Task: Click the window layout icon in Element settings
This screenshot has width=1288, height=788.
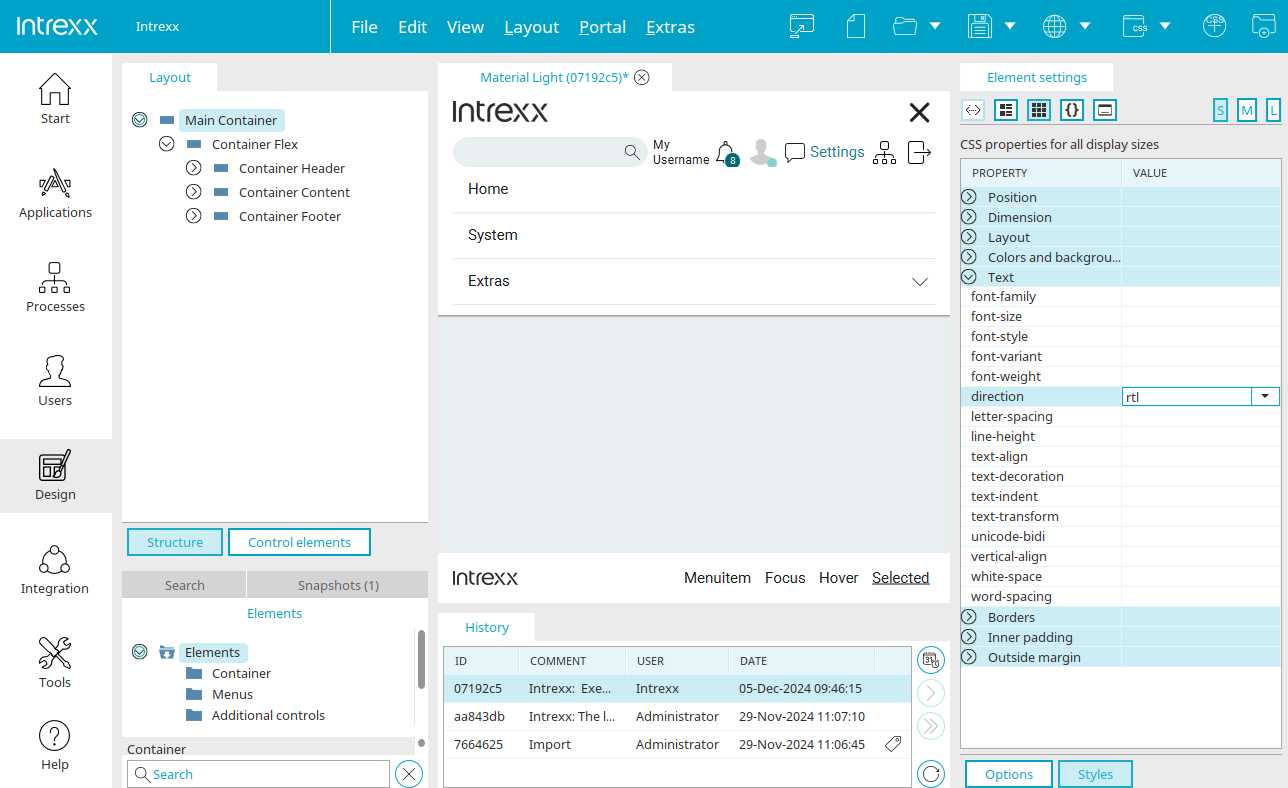Action: (1105, 110)
